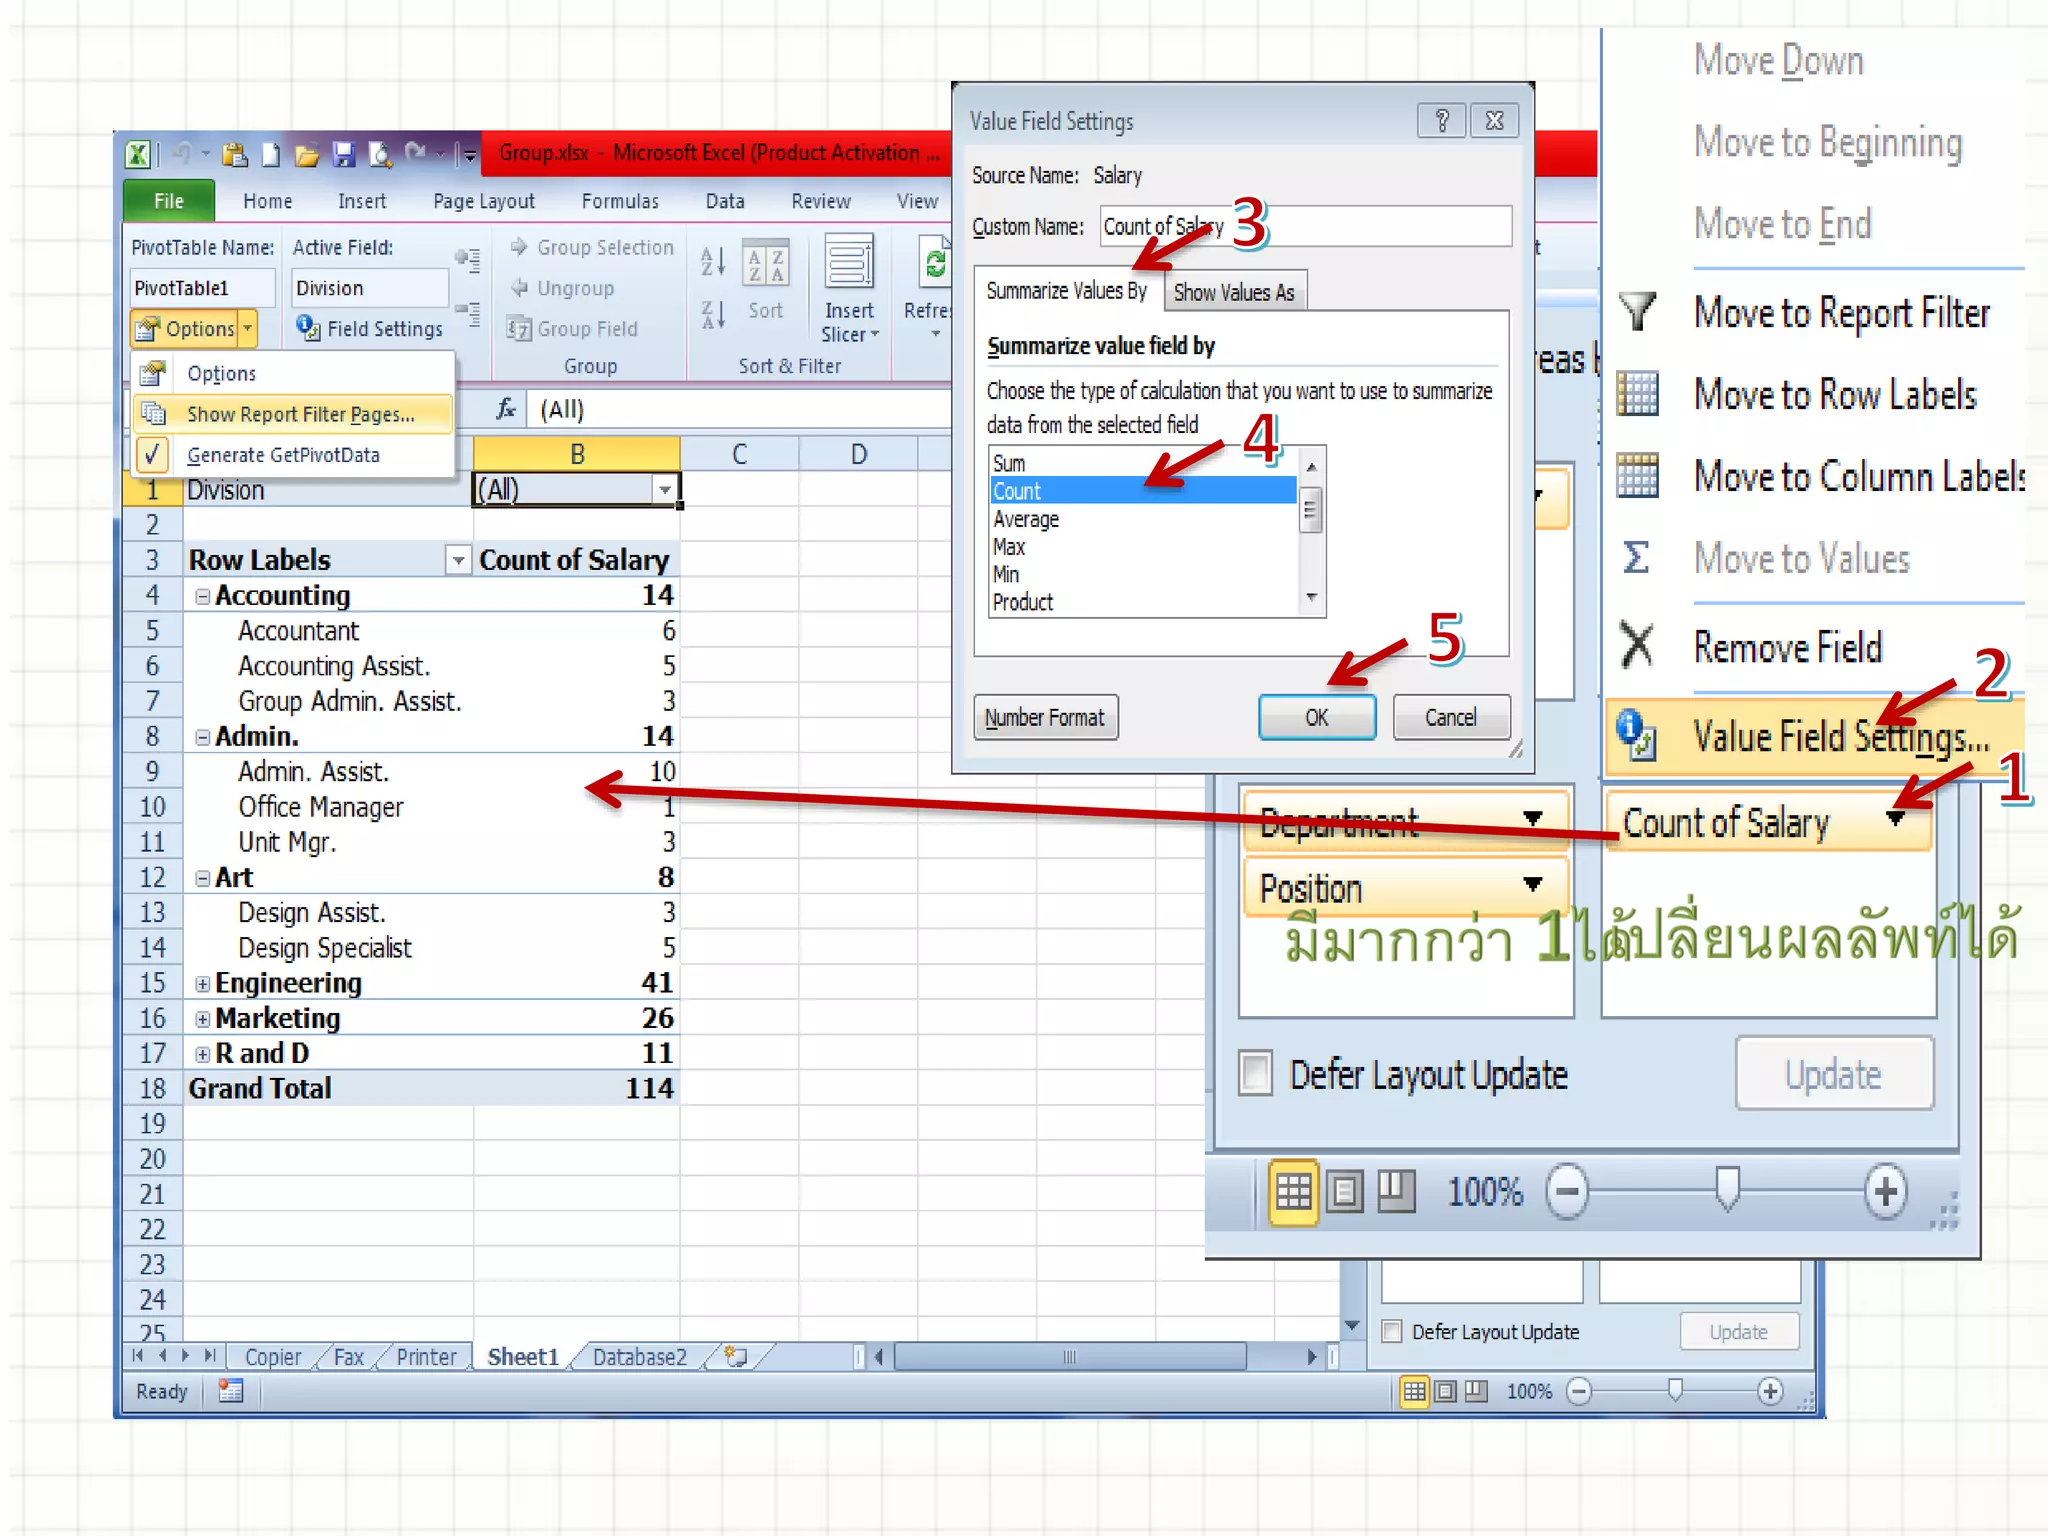Enable the large Defer Layout Update checkbox
The width and height of the screenshot is (2048, 1536).
[x=1256, y=1074]
